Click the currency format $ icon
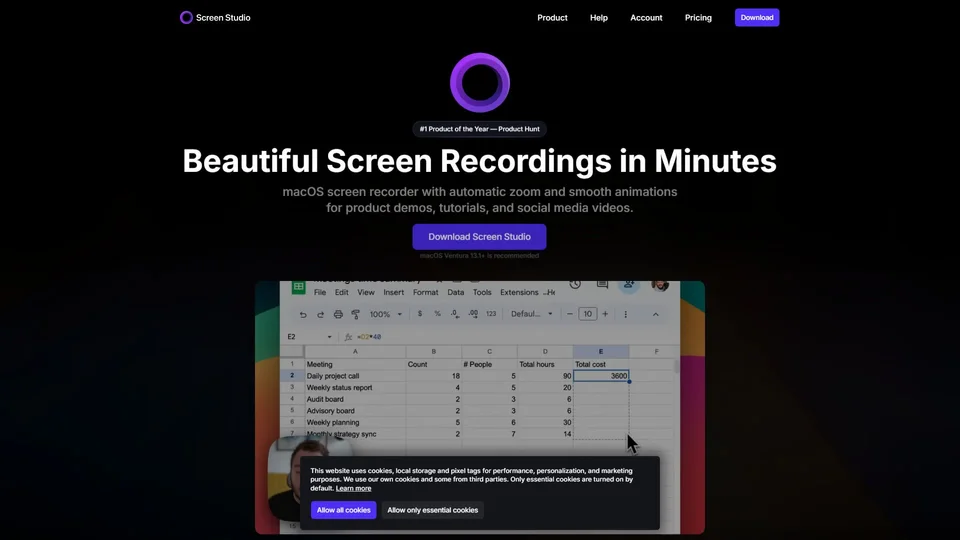The height and width of the screenshot is (540, 960). (x=419, y=313)
